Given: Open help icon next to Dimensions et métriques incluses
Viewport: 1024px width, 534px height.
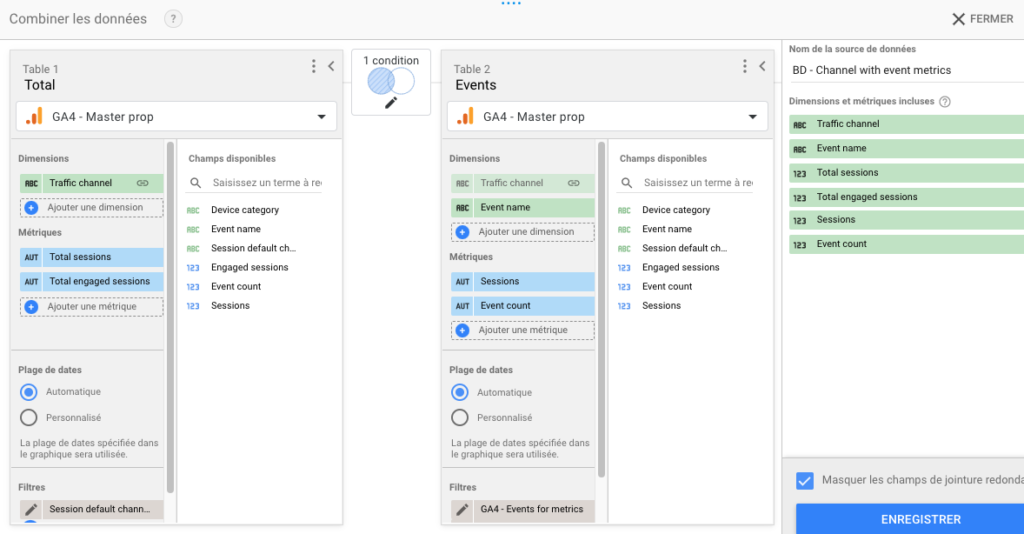Looking at the screenshot, I should (x=944, y=102).
